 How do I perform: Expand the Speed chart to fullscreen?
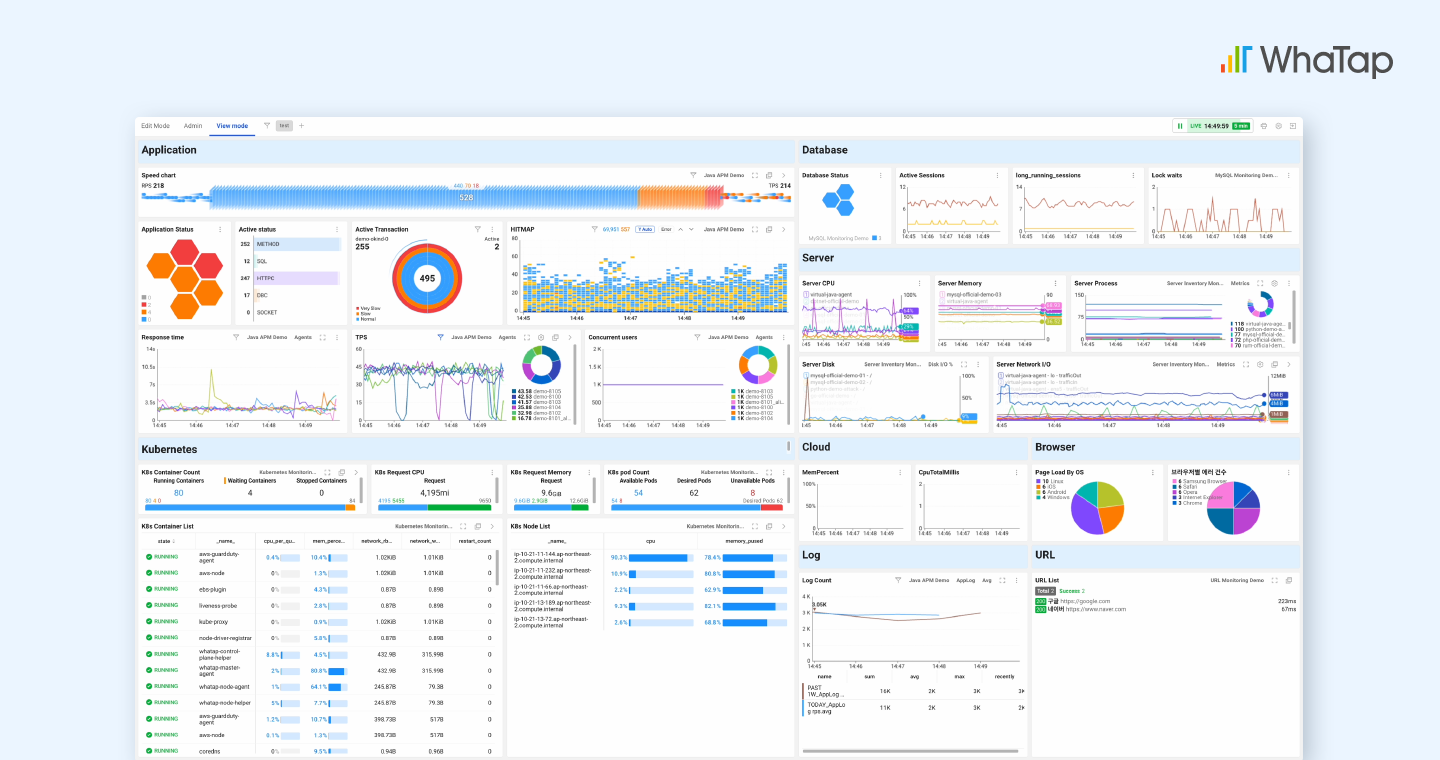point(755,175)
